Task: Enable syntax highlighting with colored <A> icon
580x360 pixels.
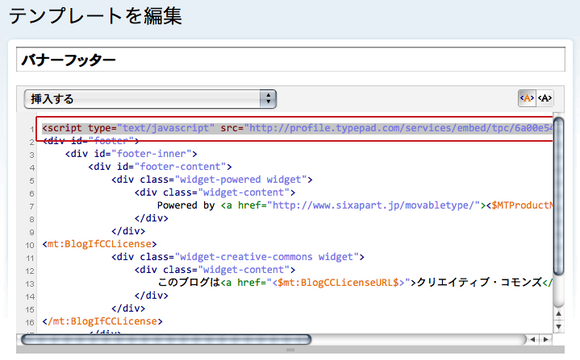Action: click(527, 98)
